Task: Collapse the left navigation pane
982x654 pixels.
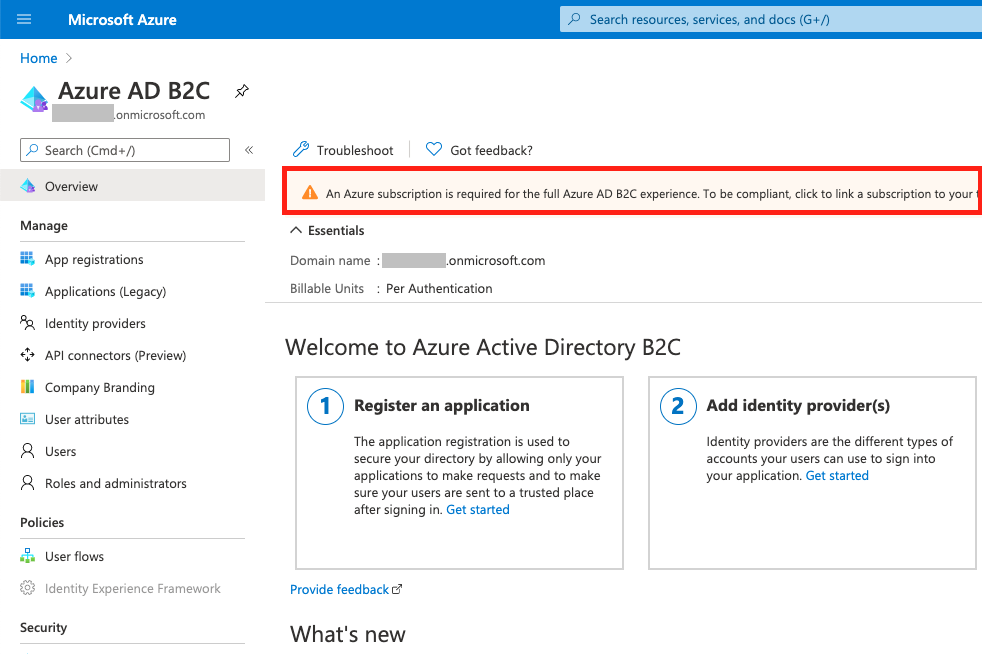Action: tap(248, 149)
